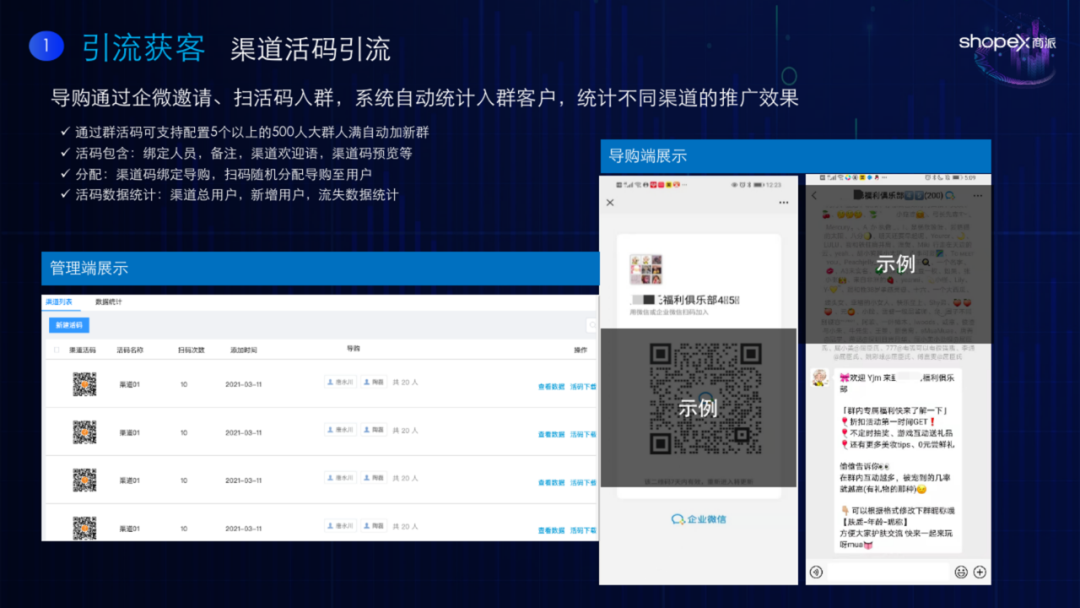Screen dimensions: 1080x608
Task: Click the 引流获客 heading
Action: pos(143,48)
